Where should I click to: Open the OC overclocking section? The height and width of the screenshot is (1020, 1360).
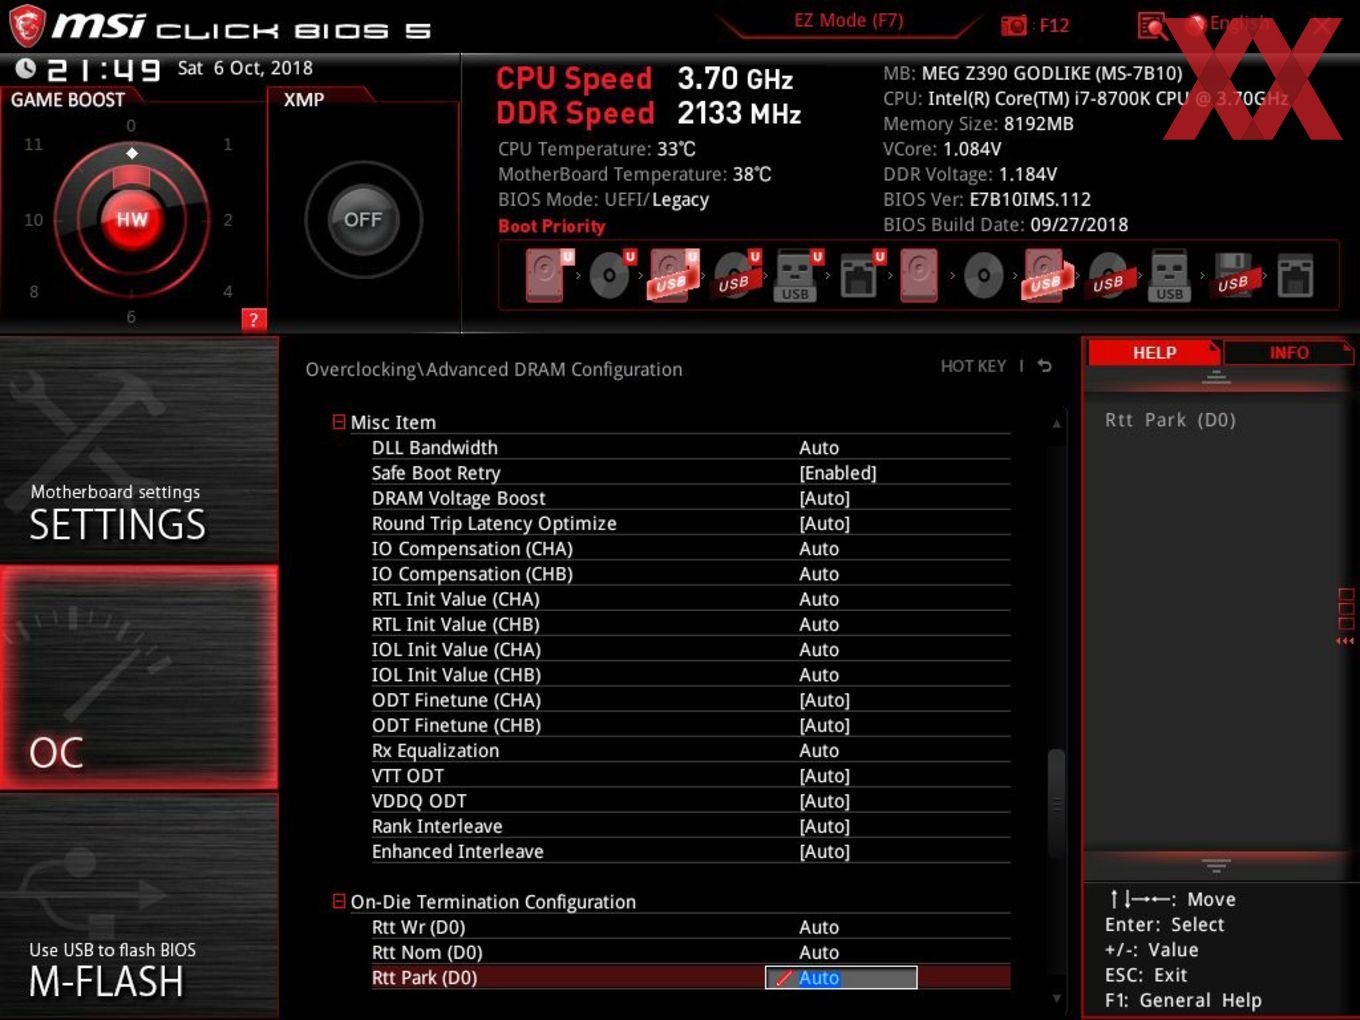click(139, 677)
